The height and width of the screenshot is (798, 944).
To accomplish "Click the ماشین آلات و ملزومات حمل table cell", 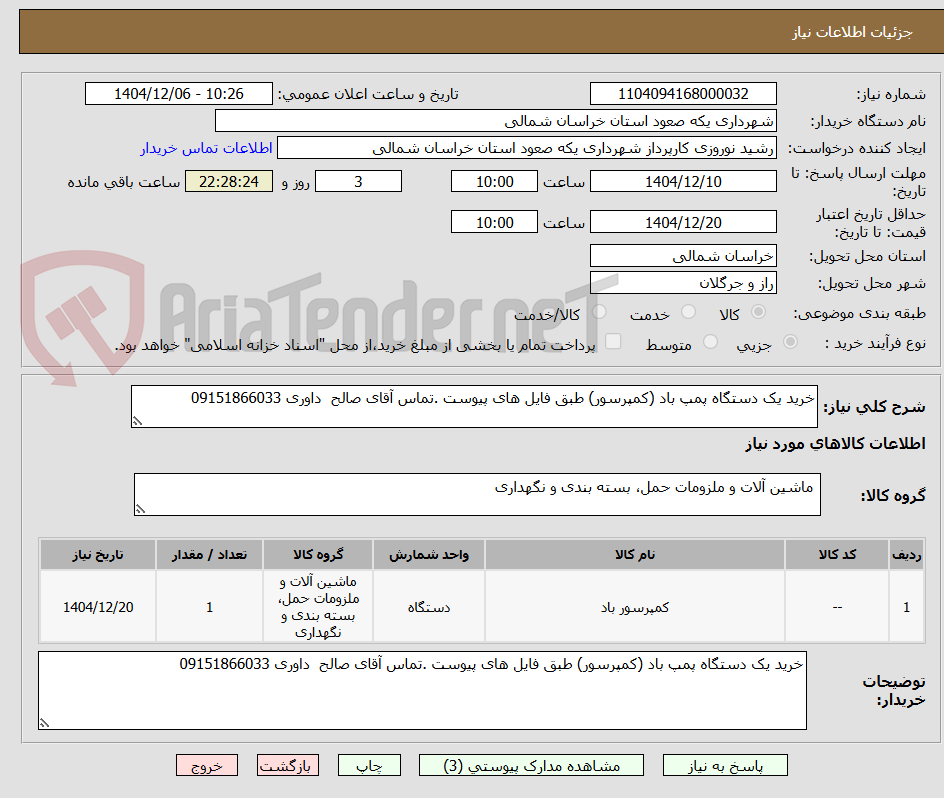I will click(x=318, y=607).
